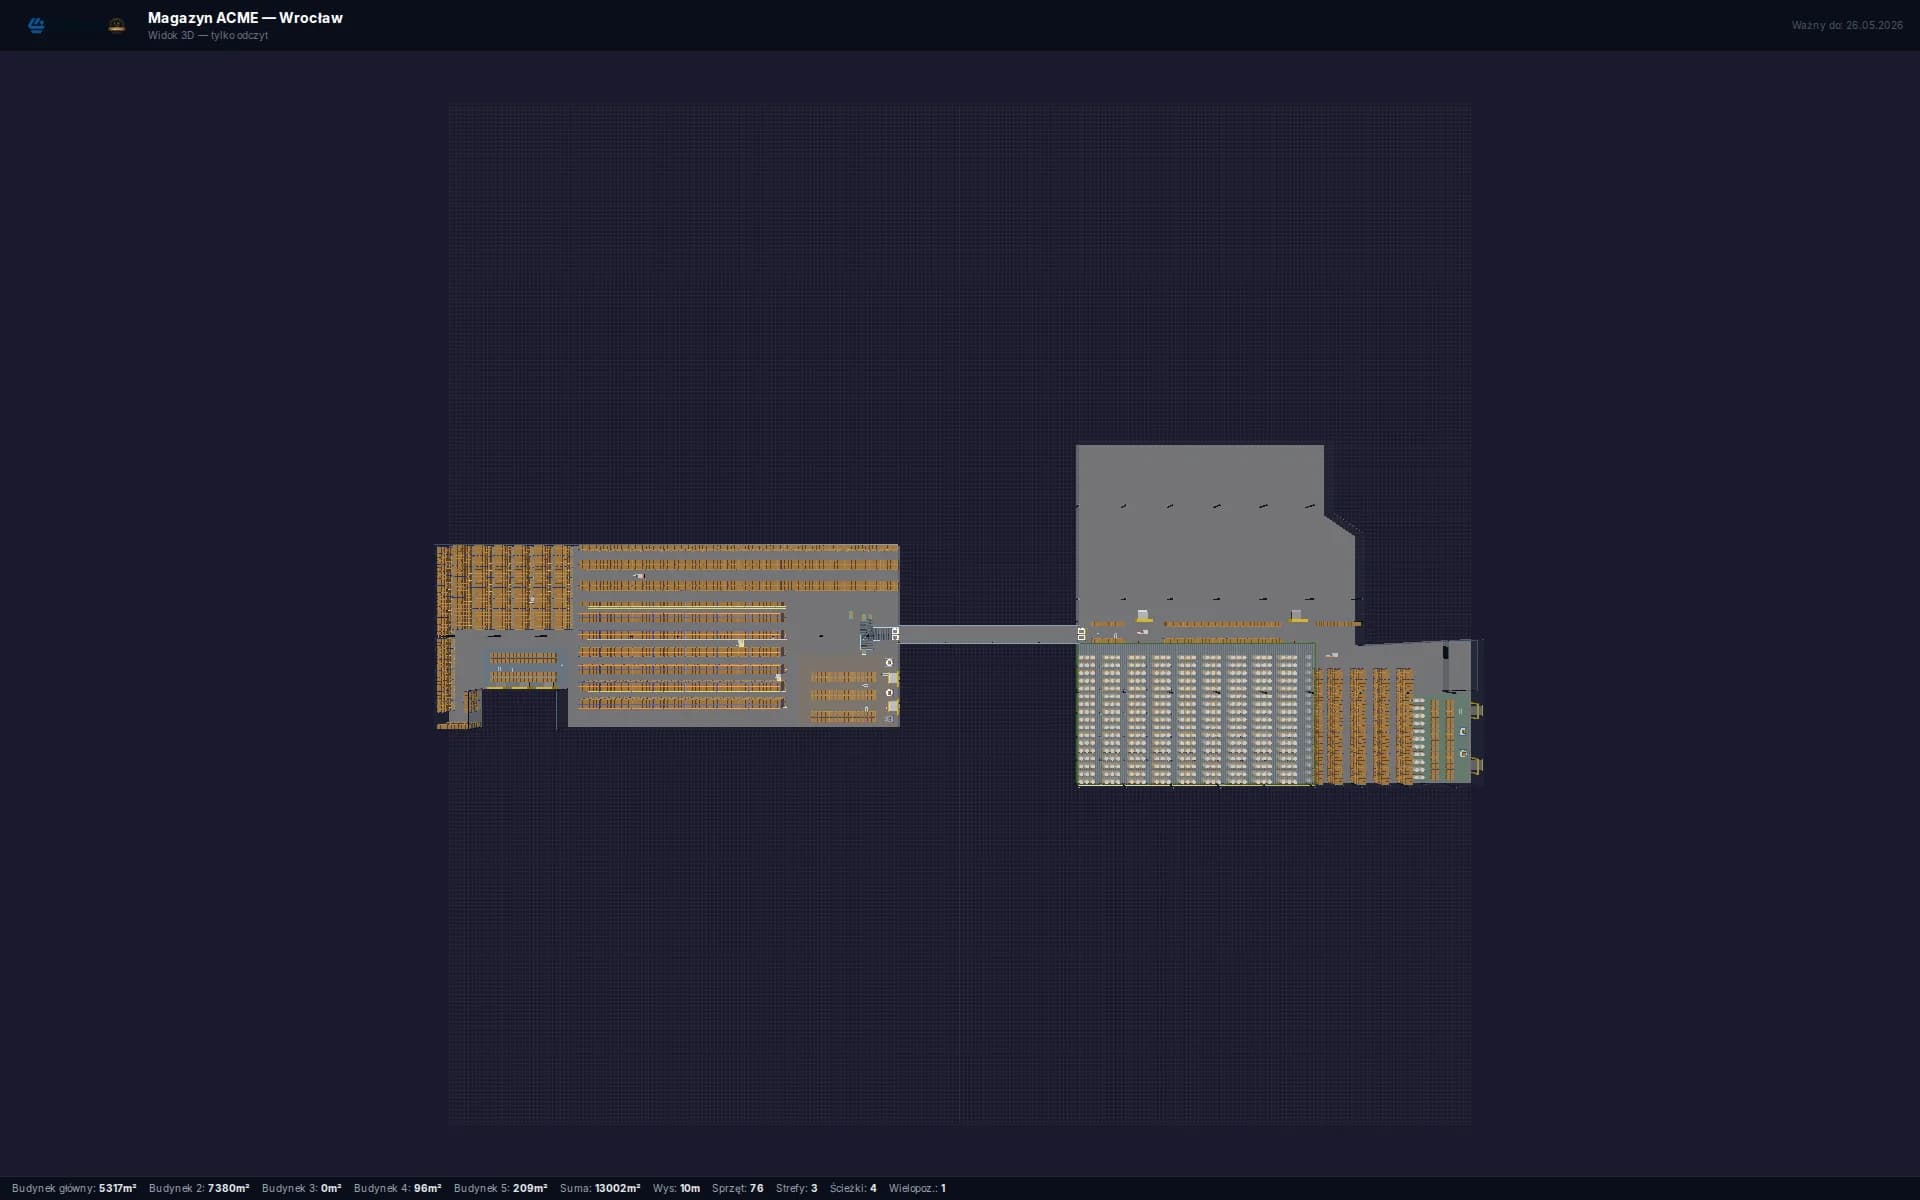Select the Budynek główny area stat
The height and width of the screenshot is (1200, 1920).
coord(74,1188)
